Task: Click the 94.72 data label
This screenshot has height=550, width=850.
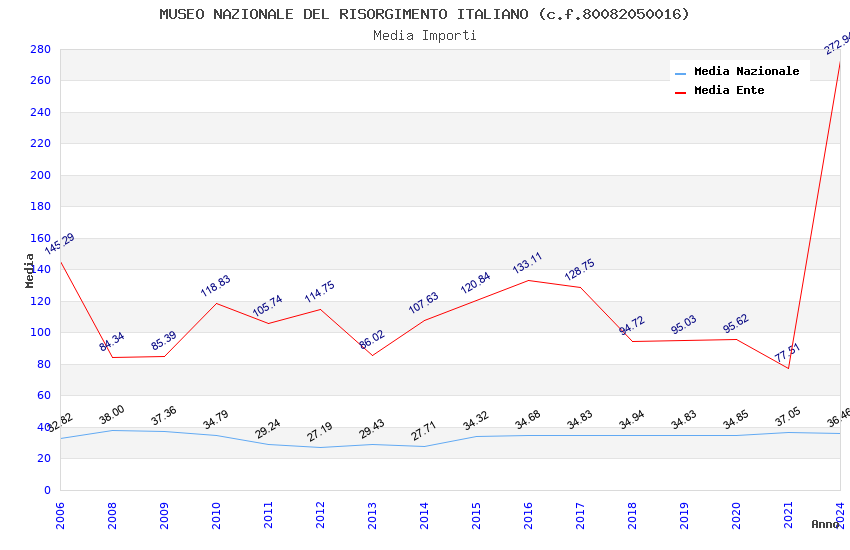Action: 632,325
